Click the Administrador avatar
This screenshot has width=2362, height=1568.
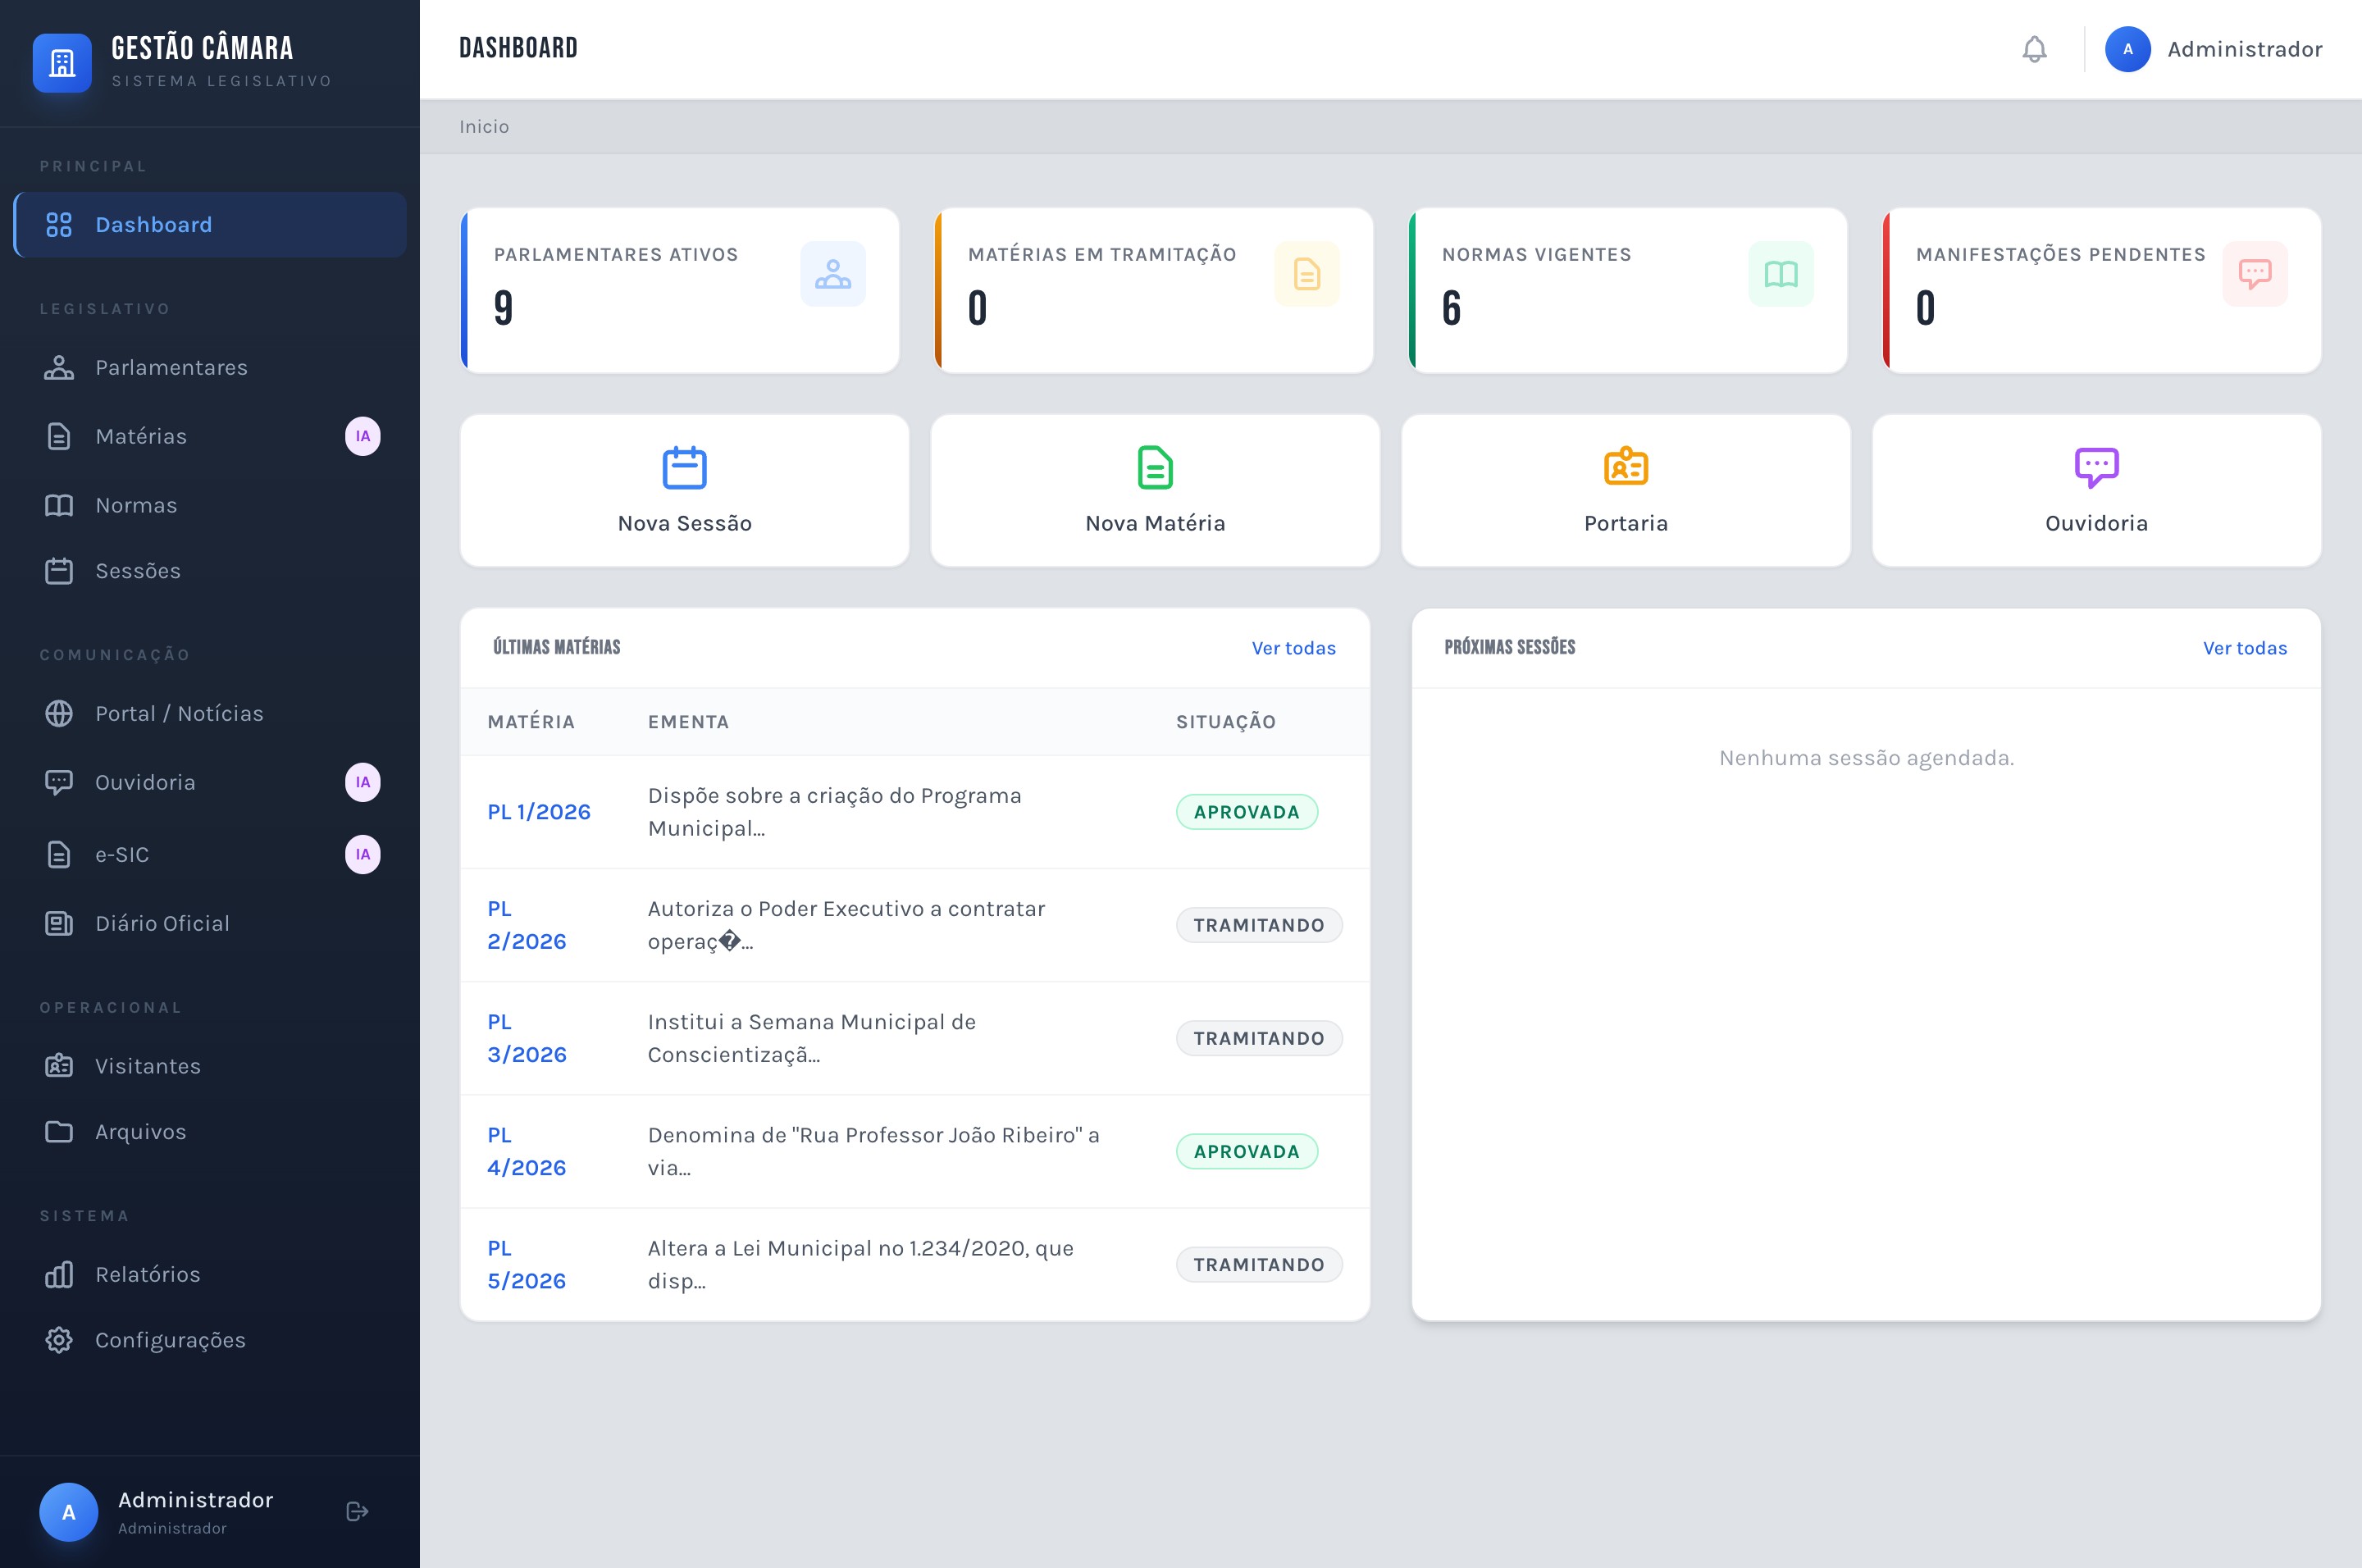click(x=2128, y=49)
